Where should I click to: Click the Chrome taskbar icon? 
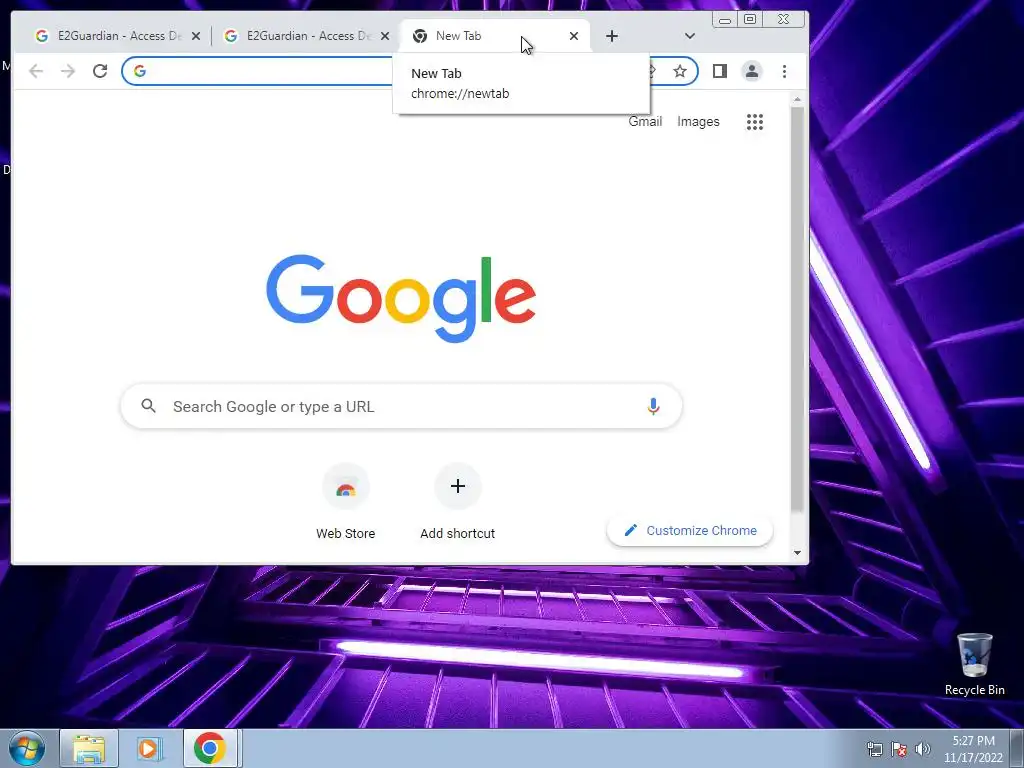pyautogui.click(x=210, y=748)
